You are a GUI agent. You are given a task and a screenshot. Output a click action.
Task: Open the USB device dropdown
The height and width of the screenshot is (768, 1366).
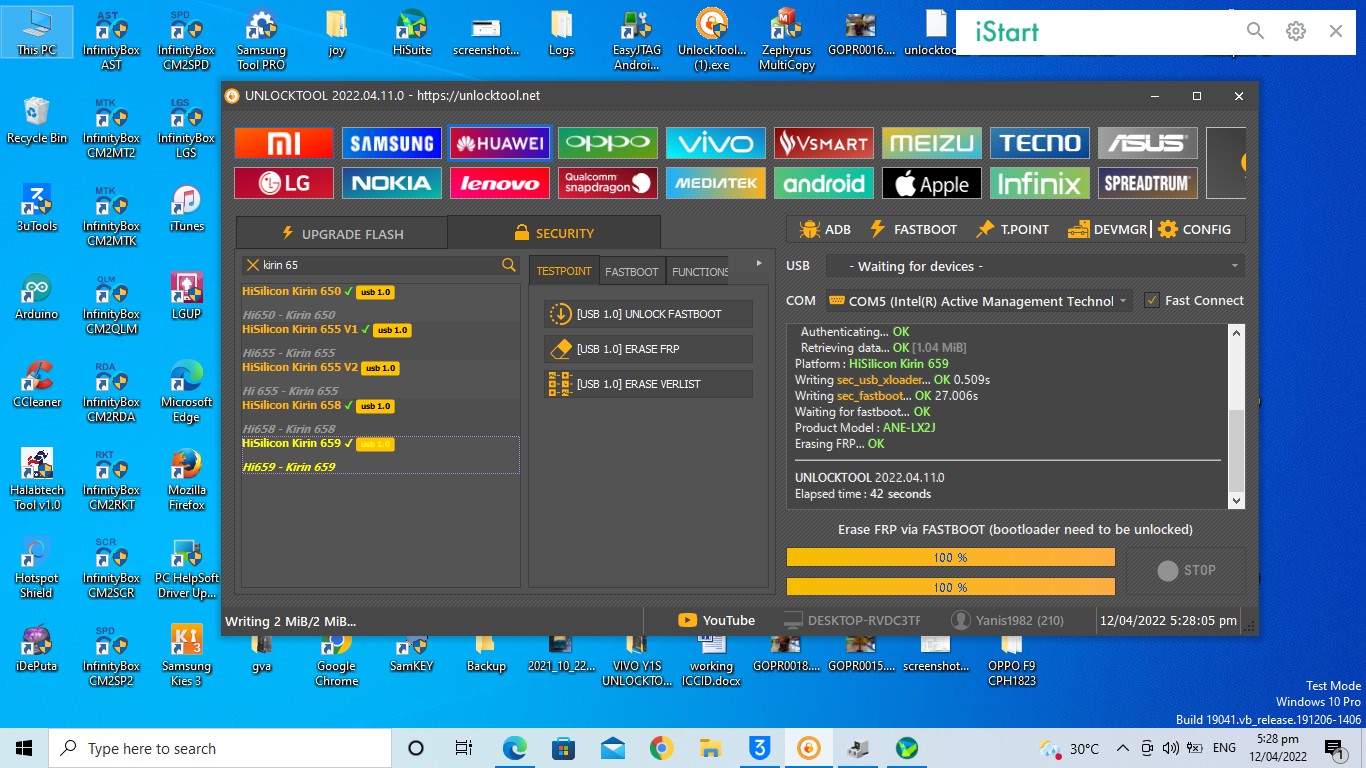[1035, 266]
